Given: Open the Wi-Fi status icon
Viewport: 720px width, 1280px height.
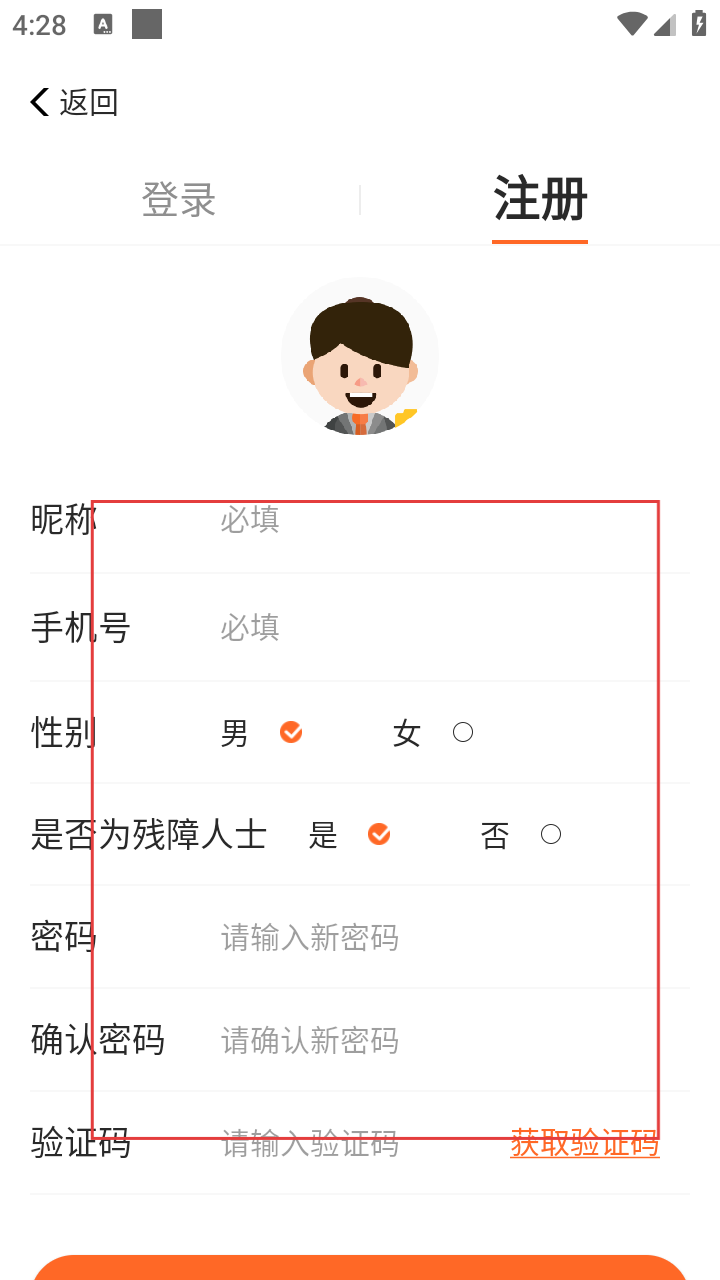Looking at the screenshot, I should (x=632, y=25).
